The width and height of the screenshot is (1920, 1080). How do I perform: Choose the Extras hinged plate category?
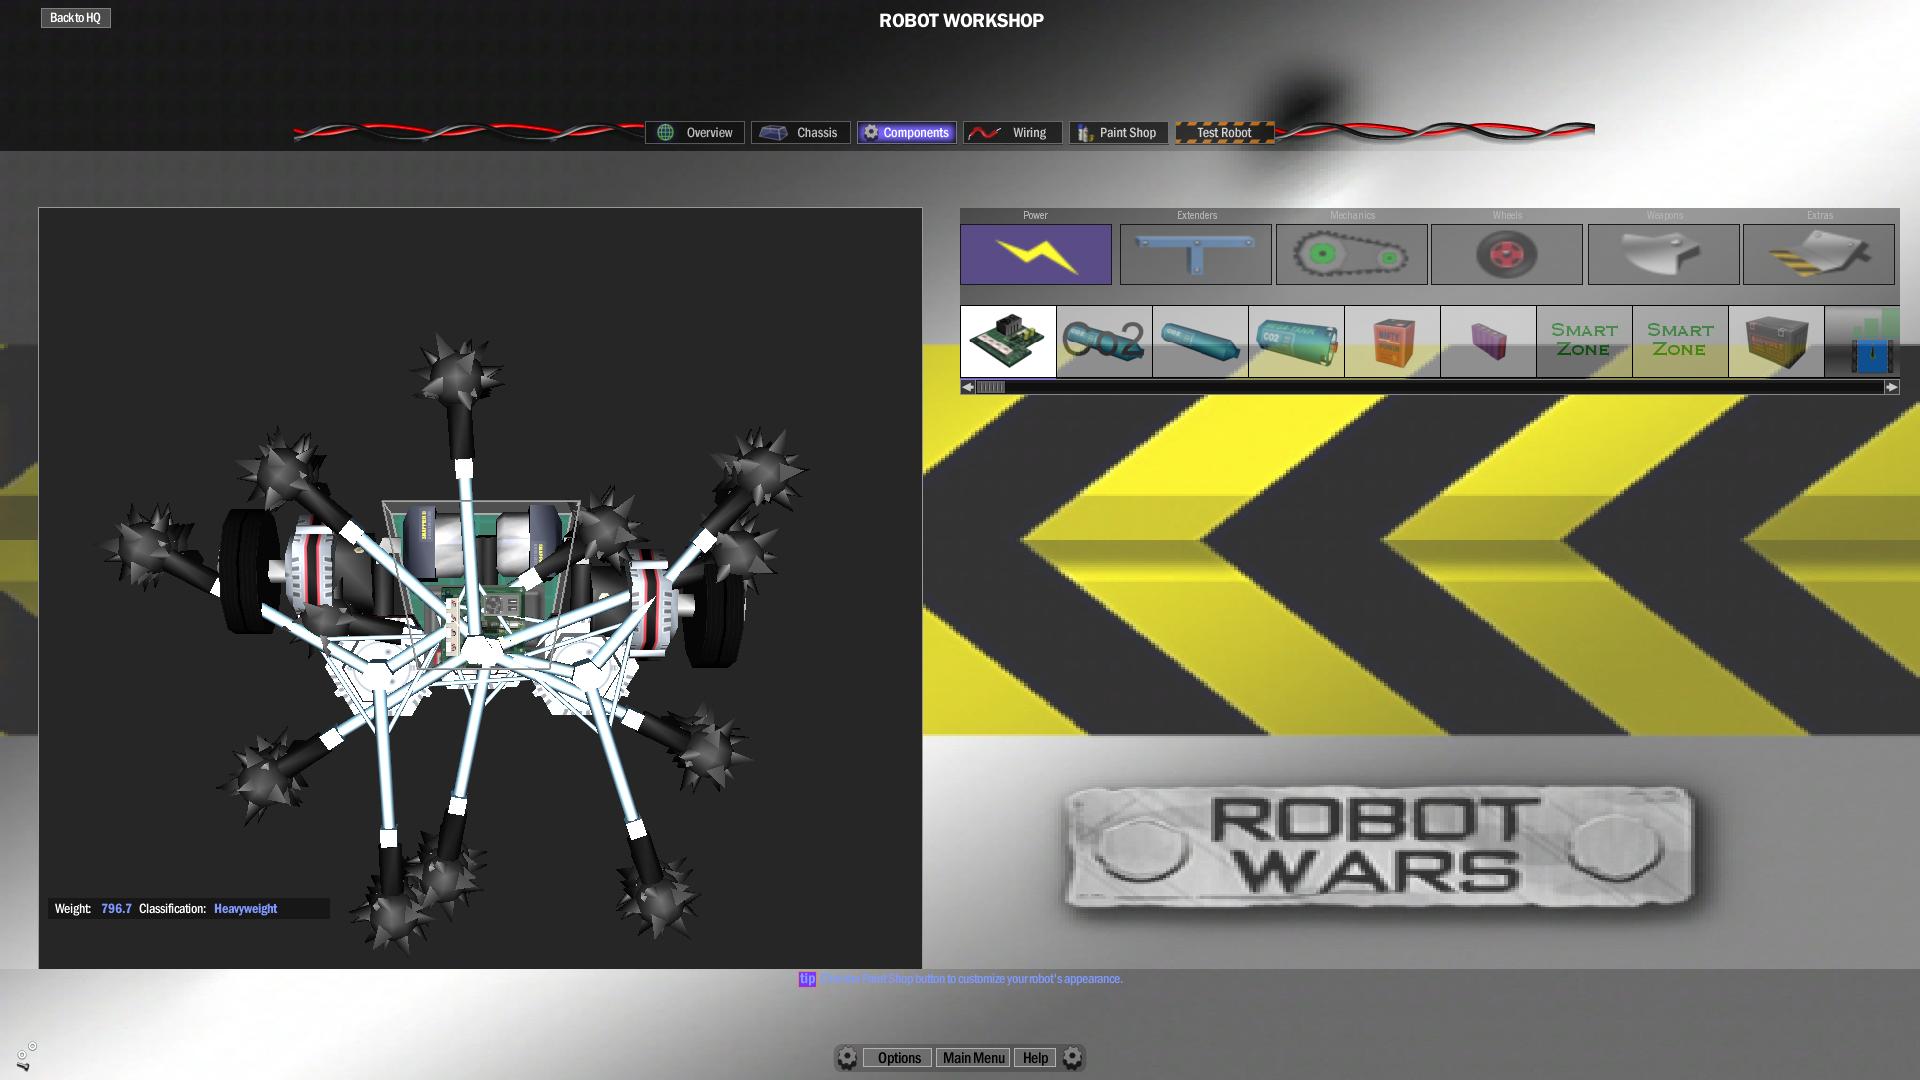(1819, 254)
